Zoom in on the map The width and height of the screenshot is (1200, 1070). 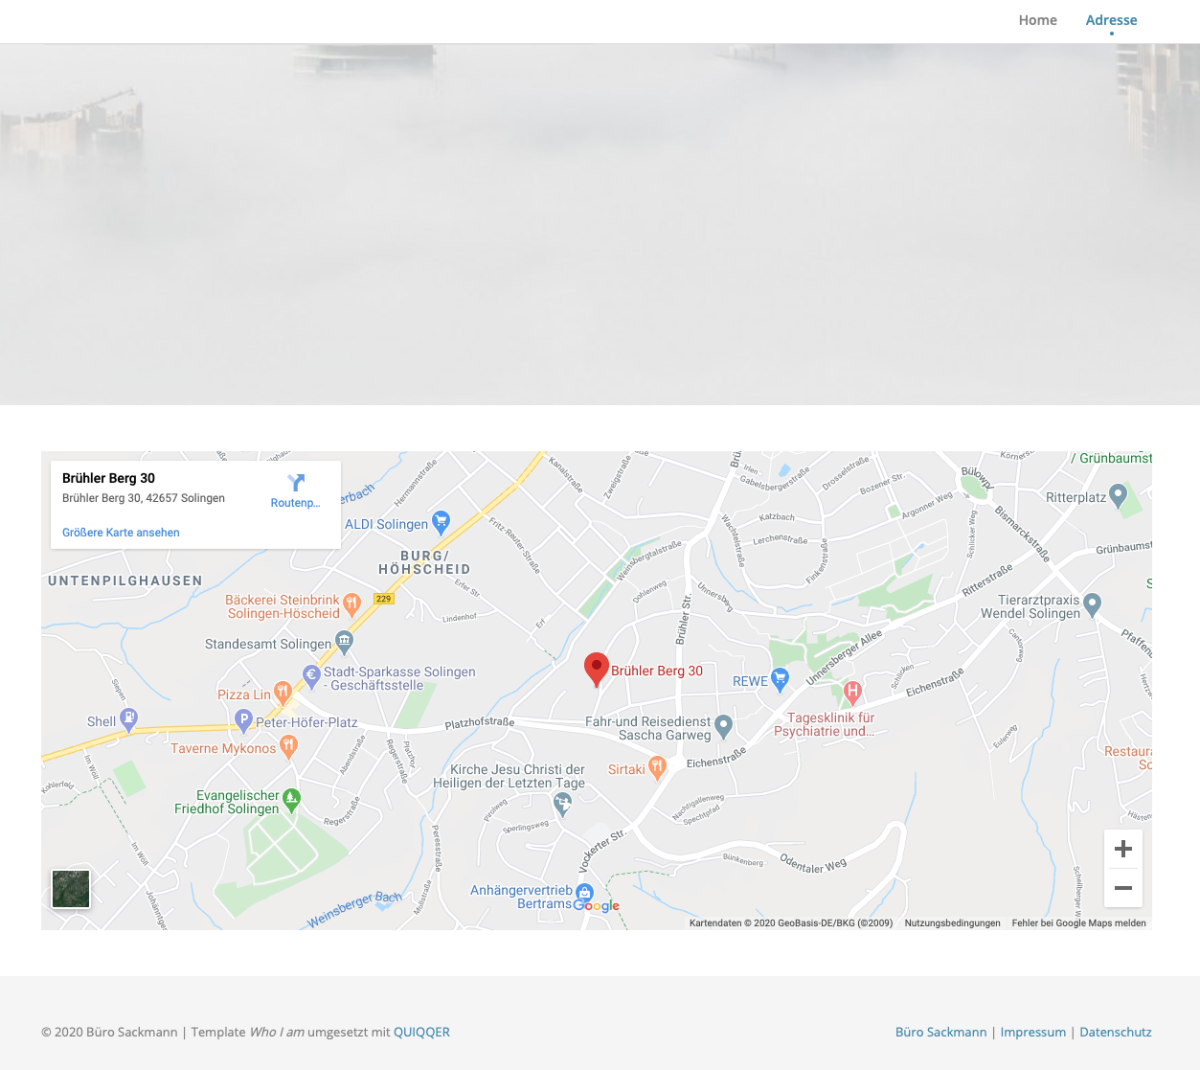[x=1123, y=849]
